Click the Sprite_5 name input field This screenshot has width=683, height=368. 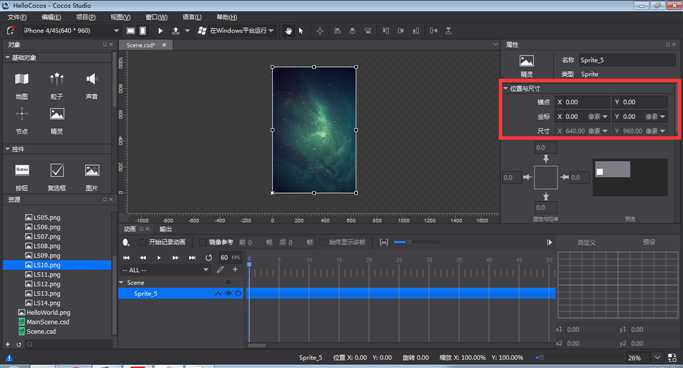pos(626,60)
